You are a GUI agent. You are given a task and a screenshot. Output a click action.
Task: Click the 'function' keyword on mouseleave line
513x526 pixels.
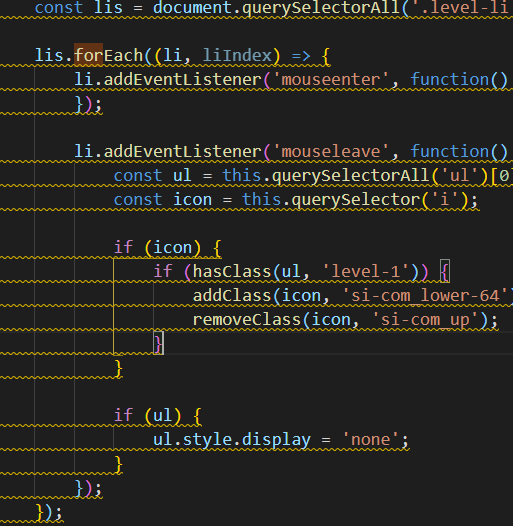(x=450, y=151)
